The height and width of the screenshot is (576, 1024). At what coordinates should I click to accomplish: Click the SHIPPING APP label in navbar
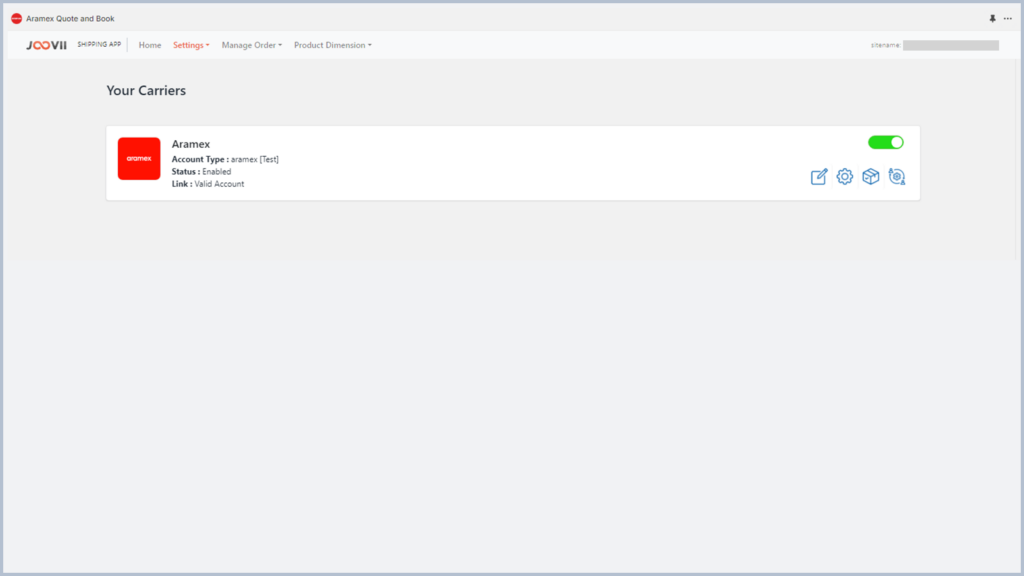[99, 45]
